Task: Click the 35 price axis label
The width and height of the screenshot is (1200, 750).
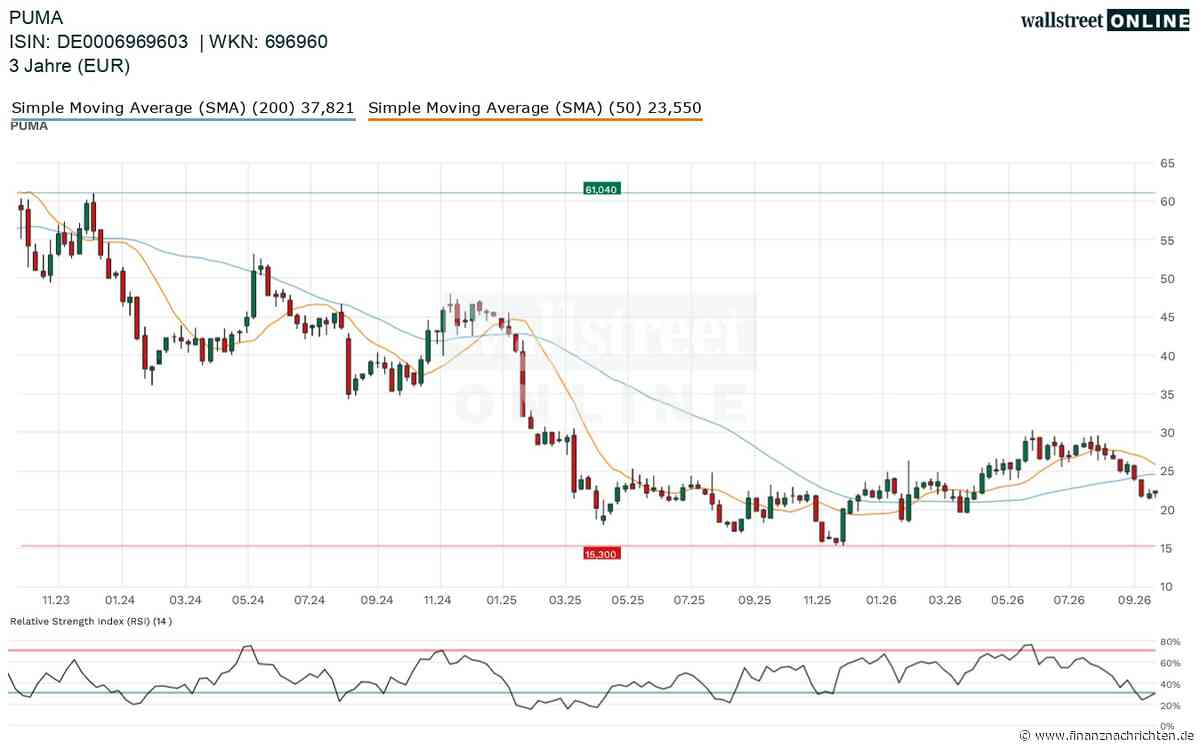Action: coord(1167,394)
